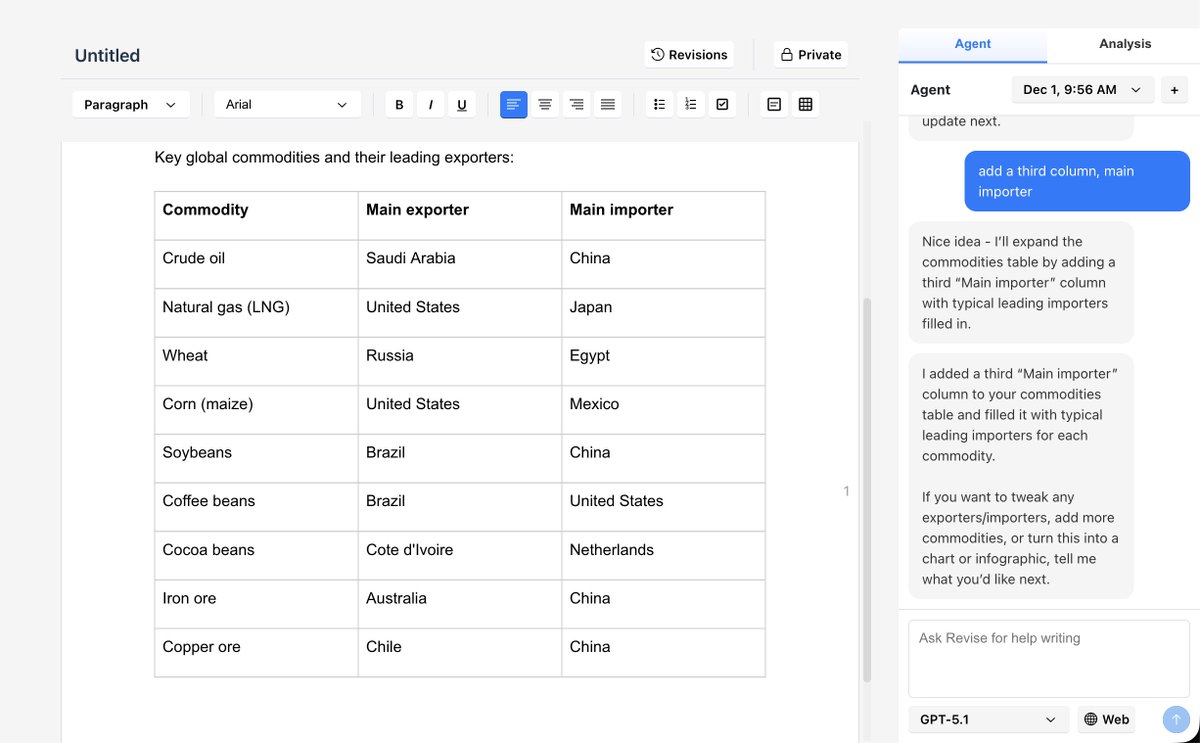
Task: Align text left
Action: 514,104
